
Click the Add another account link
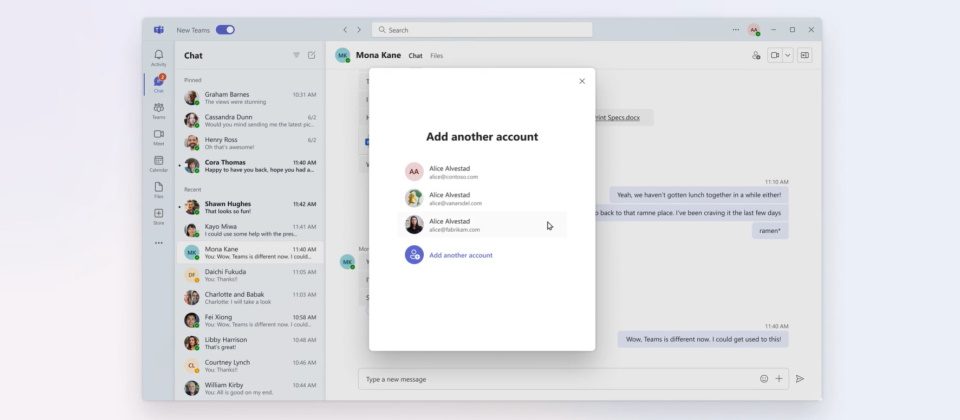(x=460, y=255)
